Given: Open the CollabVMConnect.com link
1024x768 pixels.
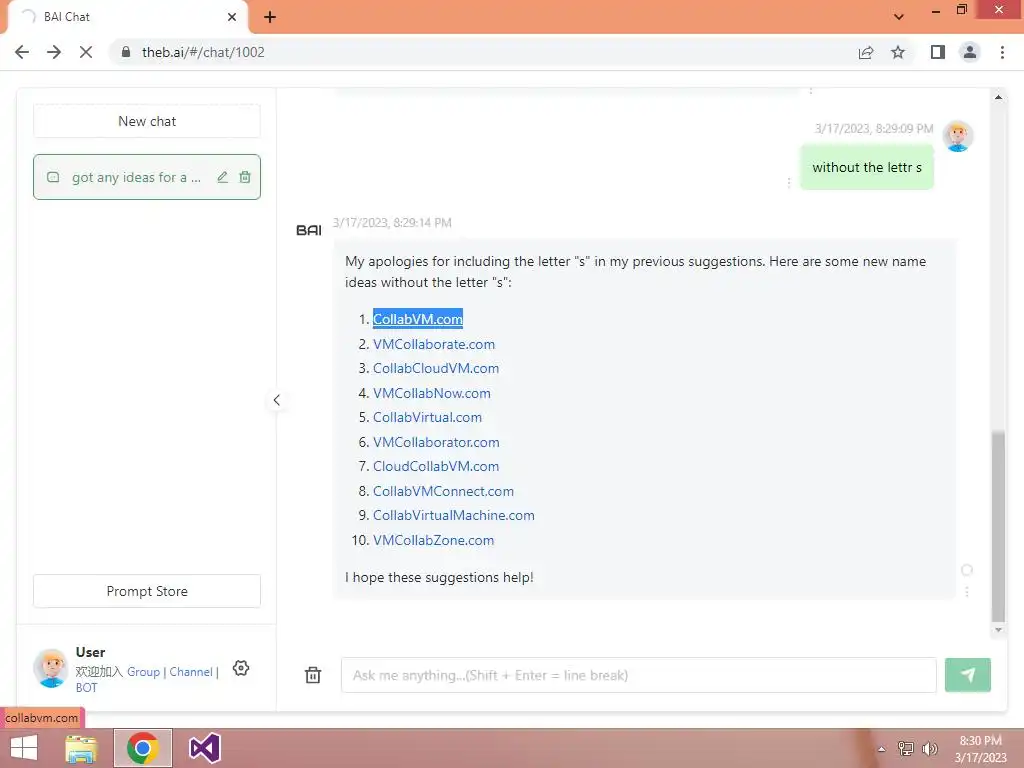Looking at the screenshot, I should pos(443,491).
